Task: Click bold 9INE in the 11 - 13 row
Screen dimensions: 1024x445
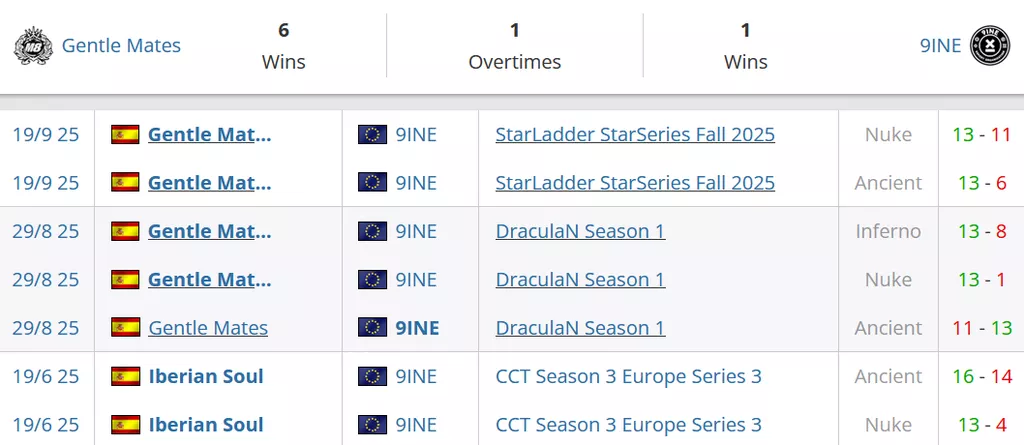Action: [x=417, y=328]
